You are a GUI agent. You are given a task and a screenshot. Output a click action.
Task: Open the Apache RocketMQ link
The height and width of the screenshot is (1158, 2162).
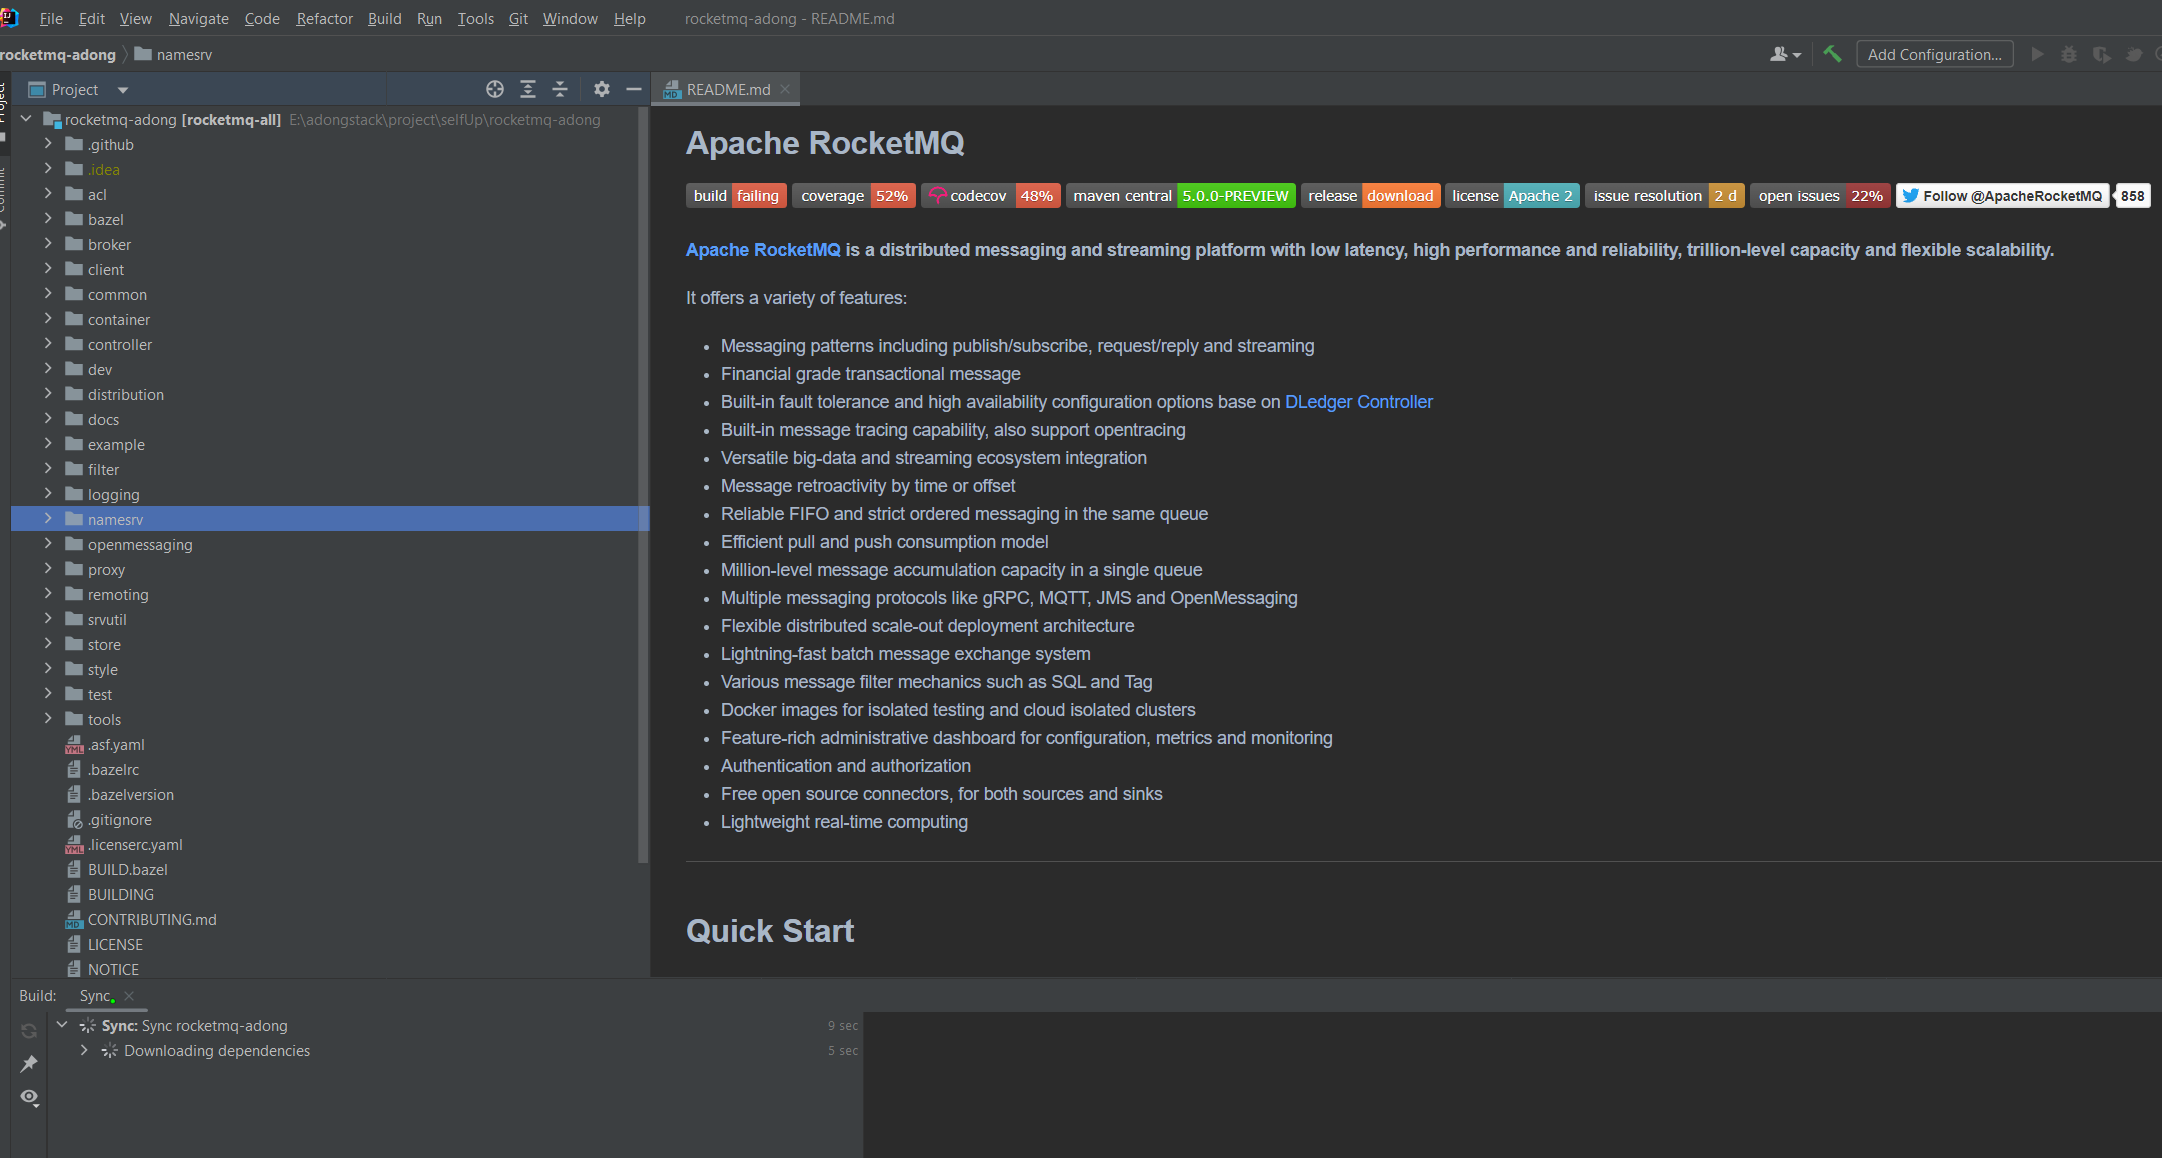[763, 250]
